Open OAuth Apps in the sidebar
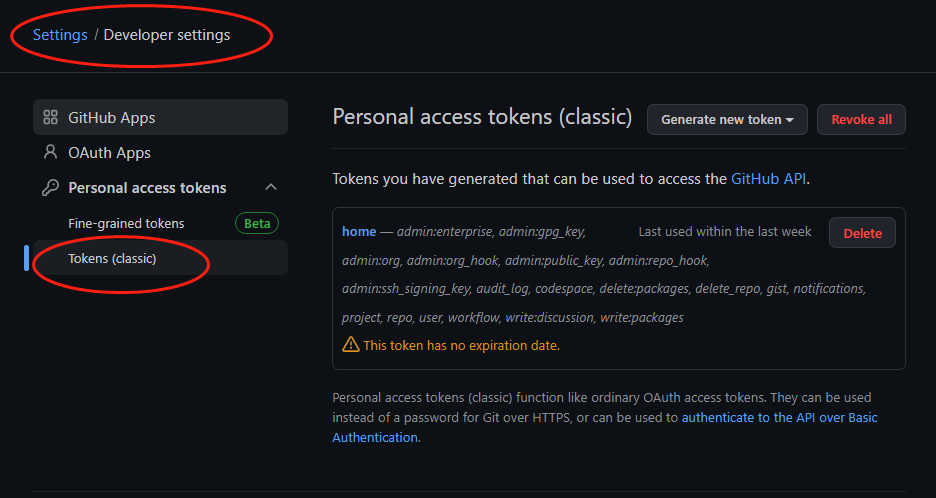Image resolution: width=936 pixels, height=498 pixels. point(161,152)
